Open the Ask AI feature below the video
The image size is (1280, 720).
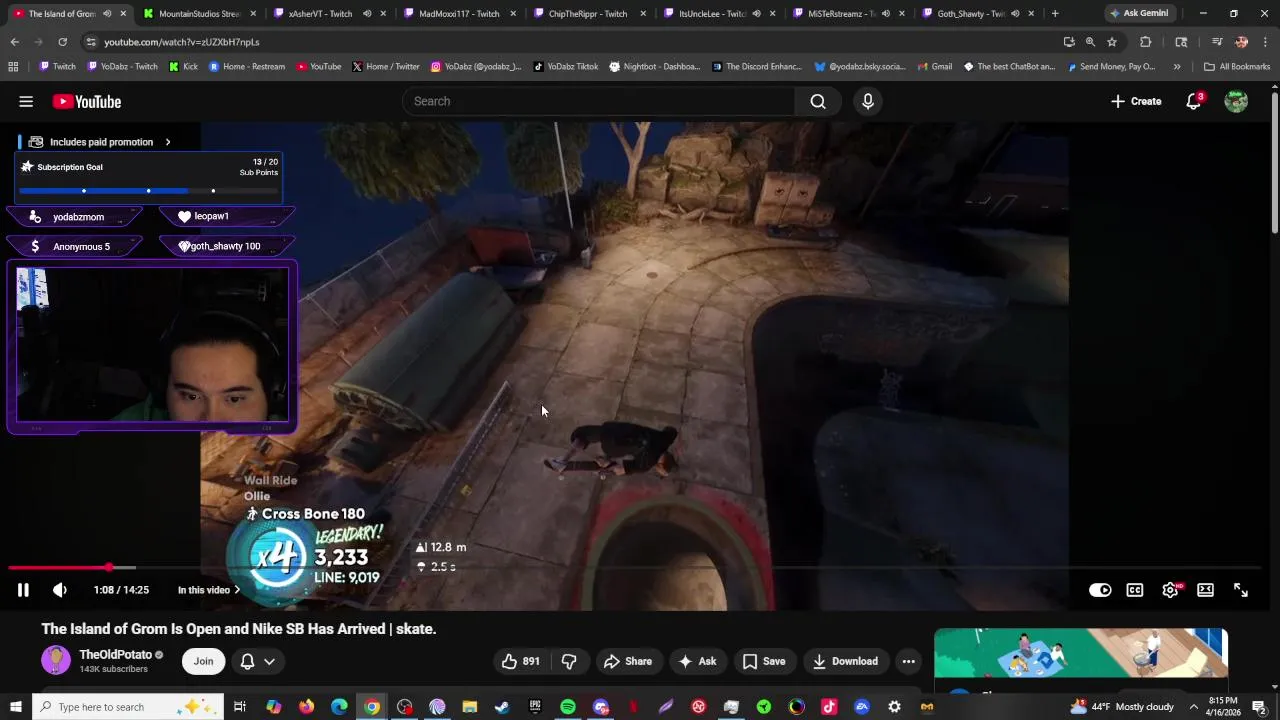(697, 661)
